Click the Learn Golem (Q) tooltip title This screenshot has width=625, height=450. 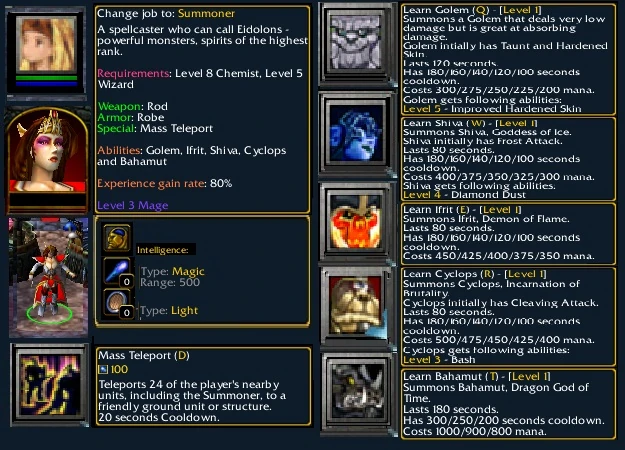[x=472, y=10]
